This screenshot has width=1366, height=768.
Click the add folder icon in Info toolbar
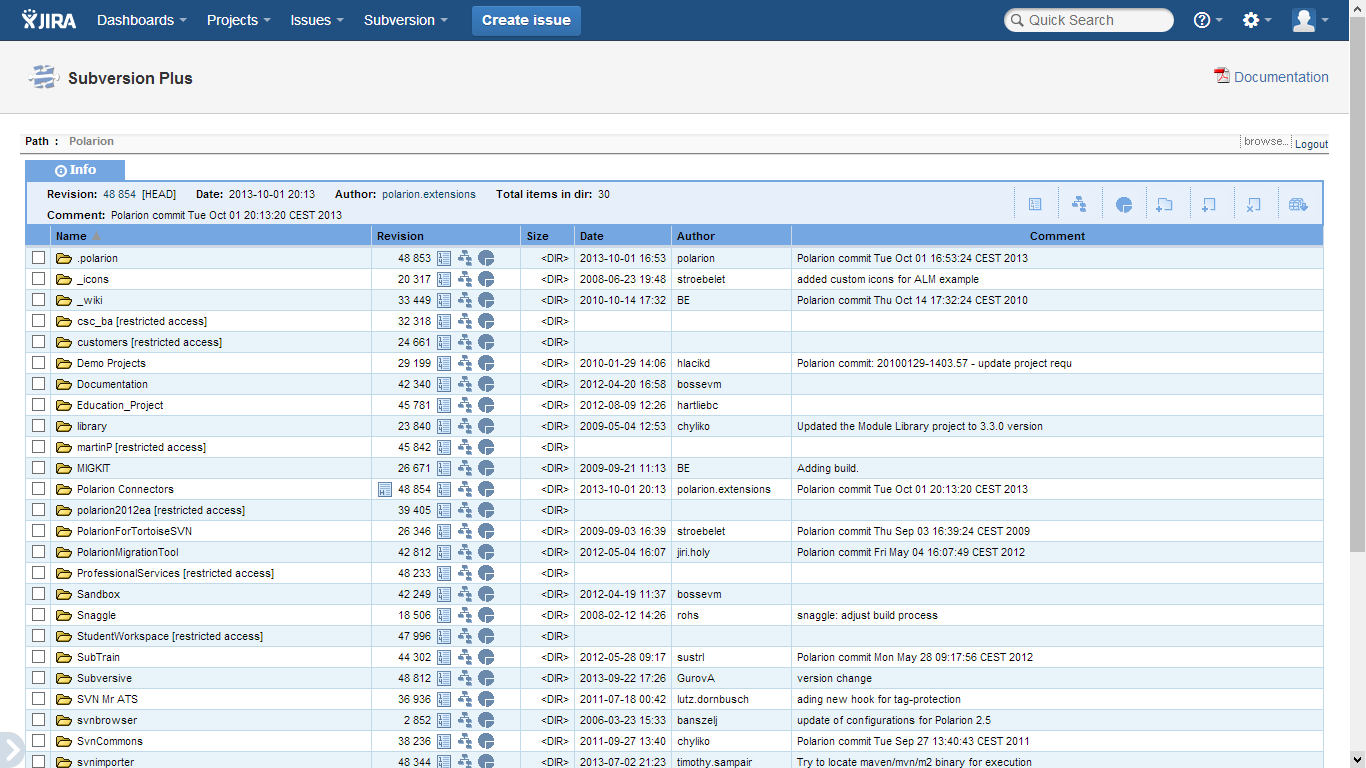[x=1165, y=204]
